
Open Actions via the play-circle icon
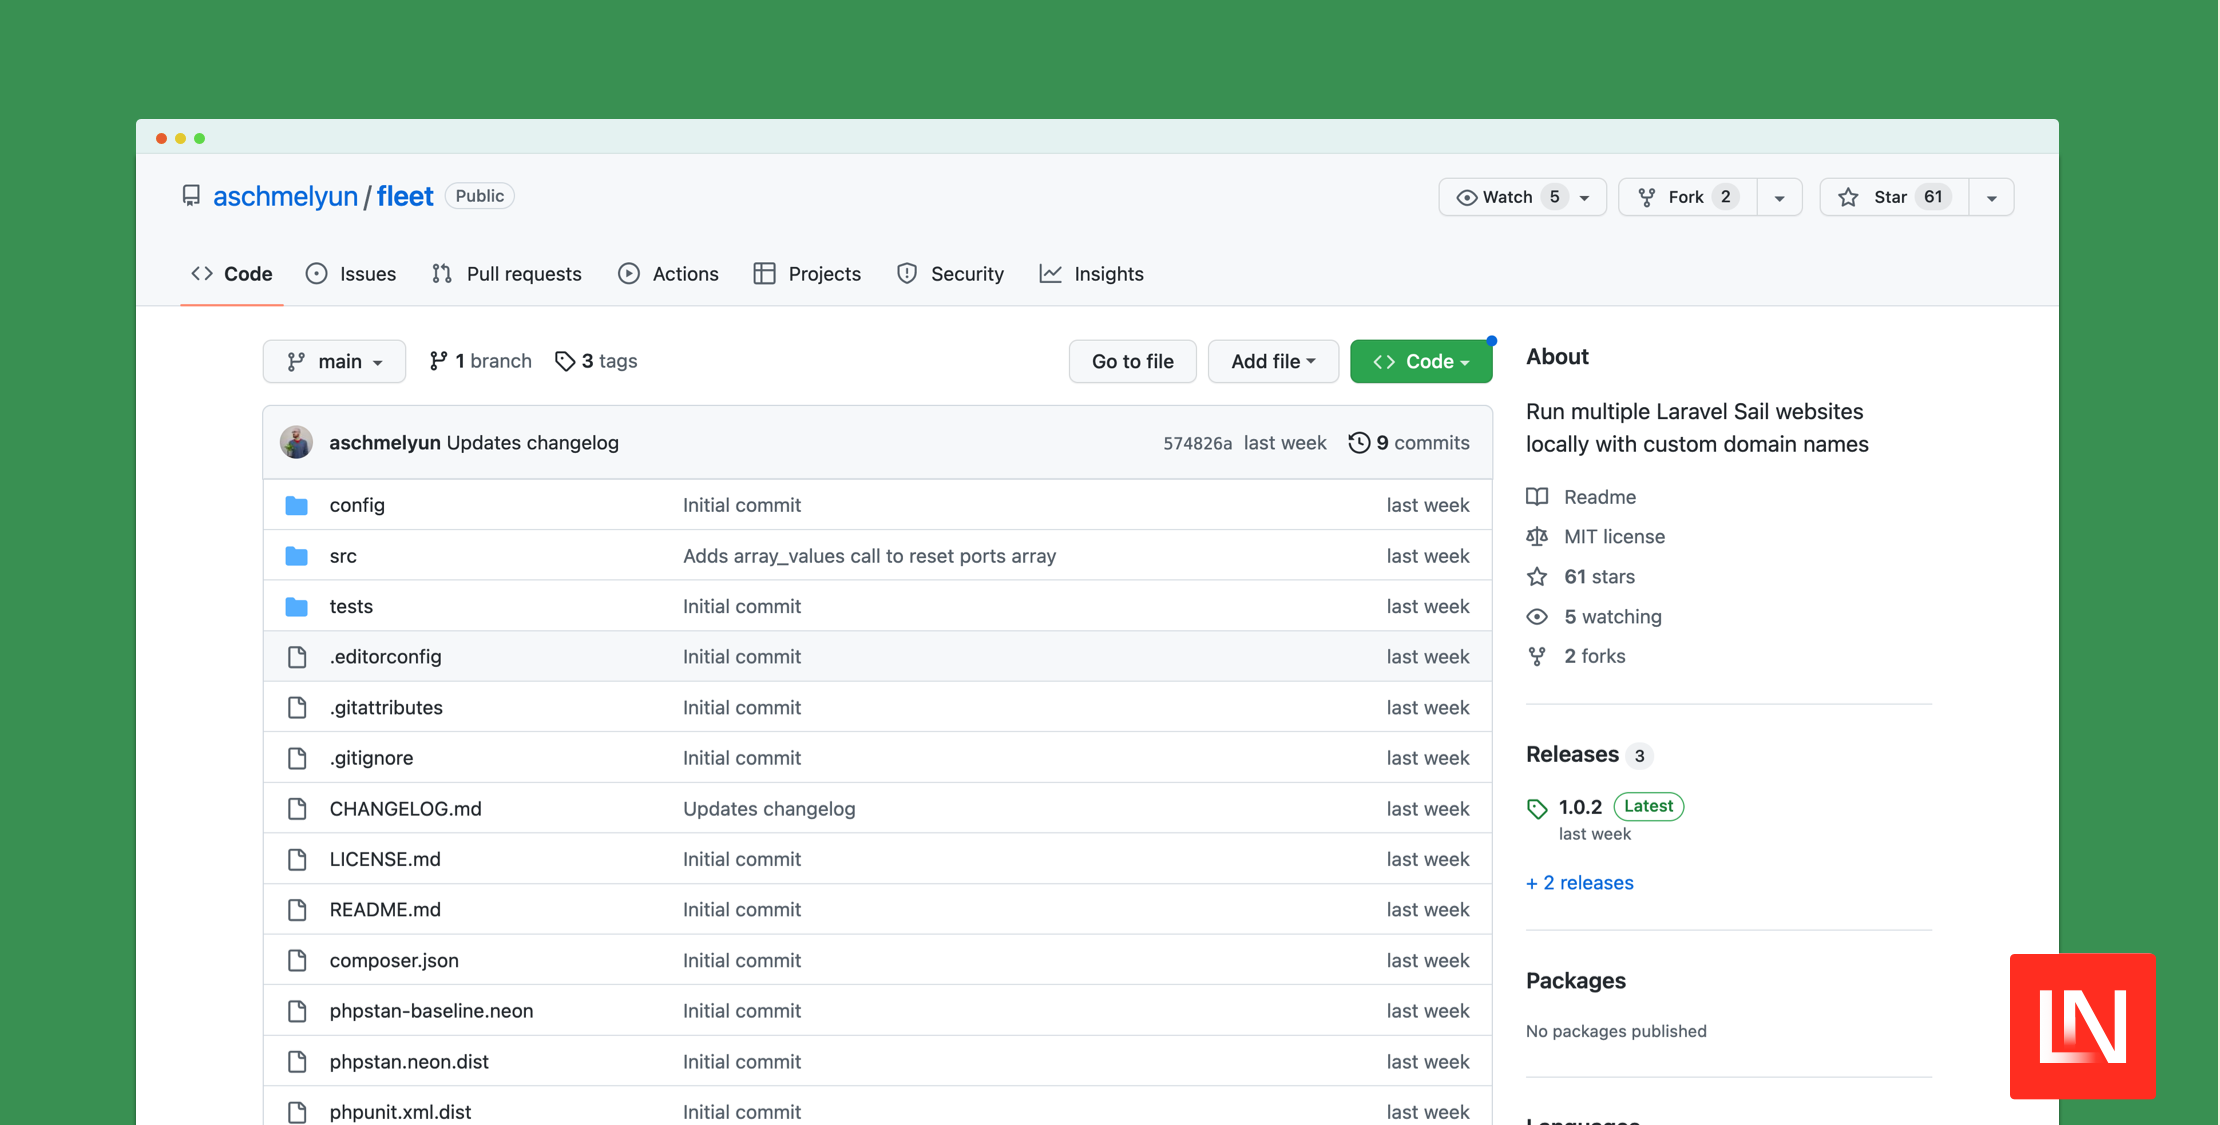coord(628,273)
